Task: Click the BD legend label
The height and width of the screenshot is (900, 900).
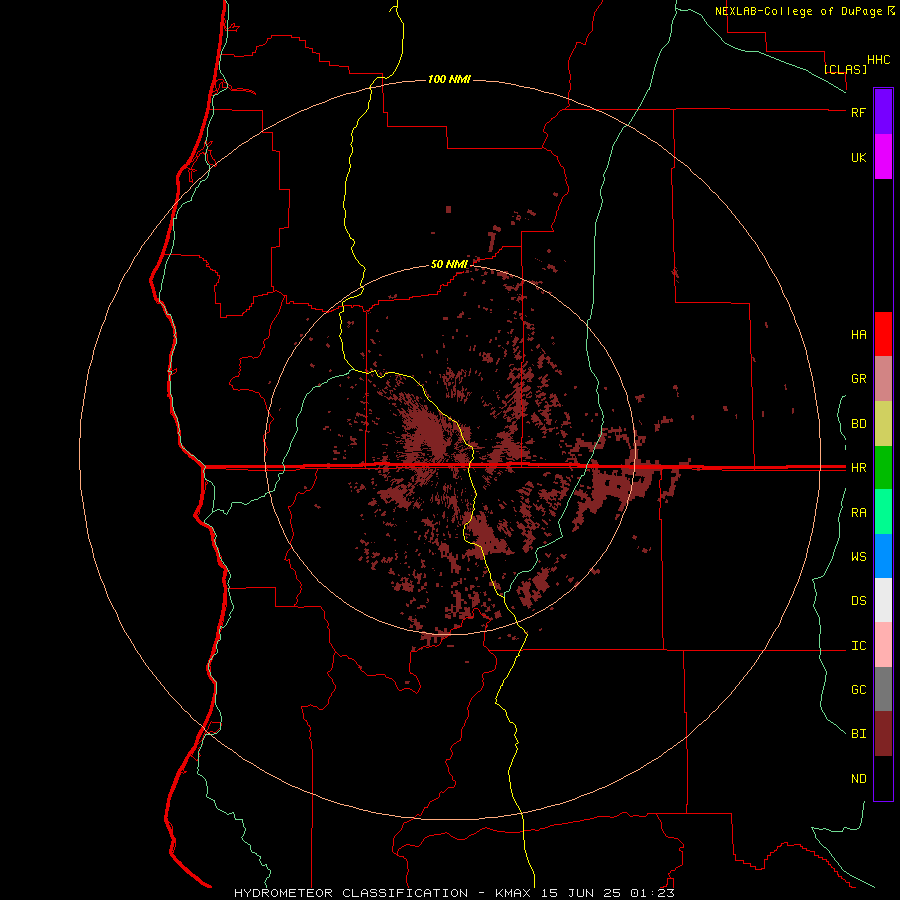Action: (858, 424)
